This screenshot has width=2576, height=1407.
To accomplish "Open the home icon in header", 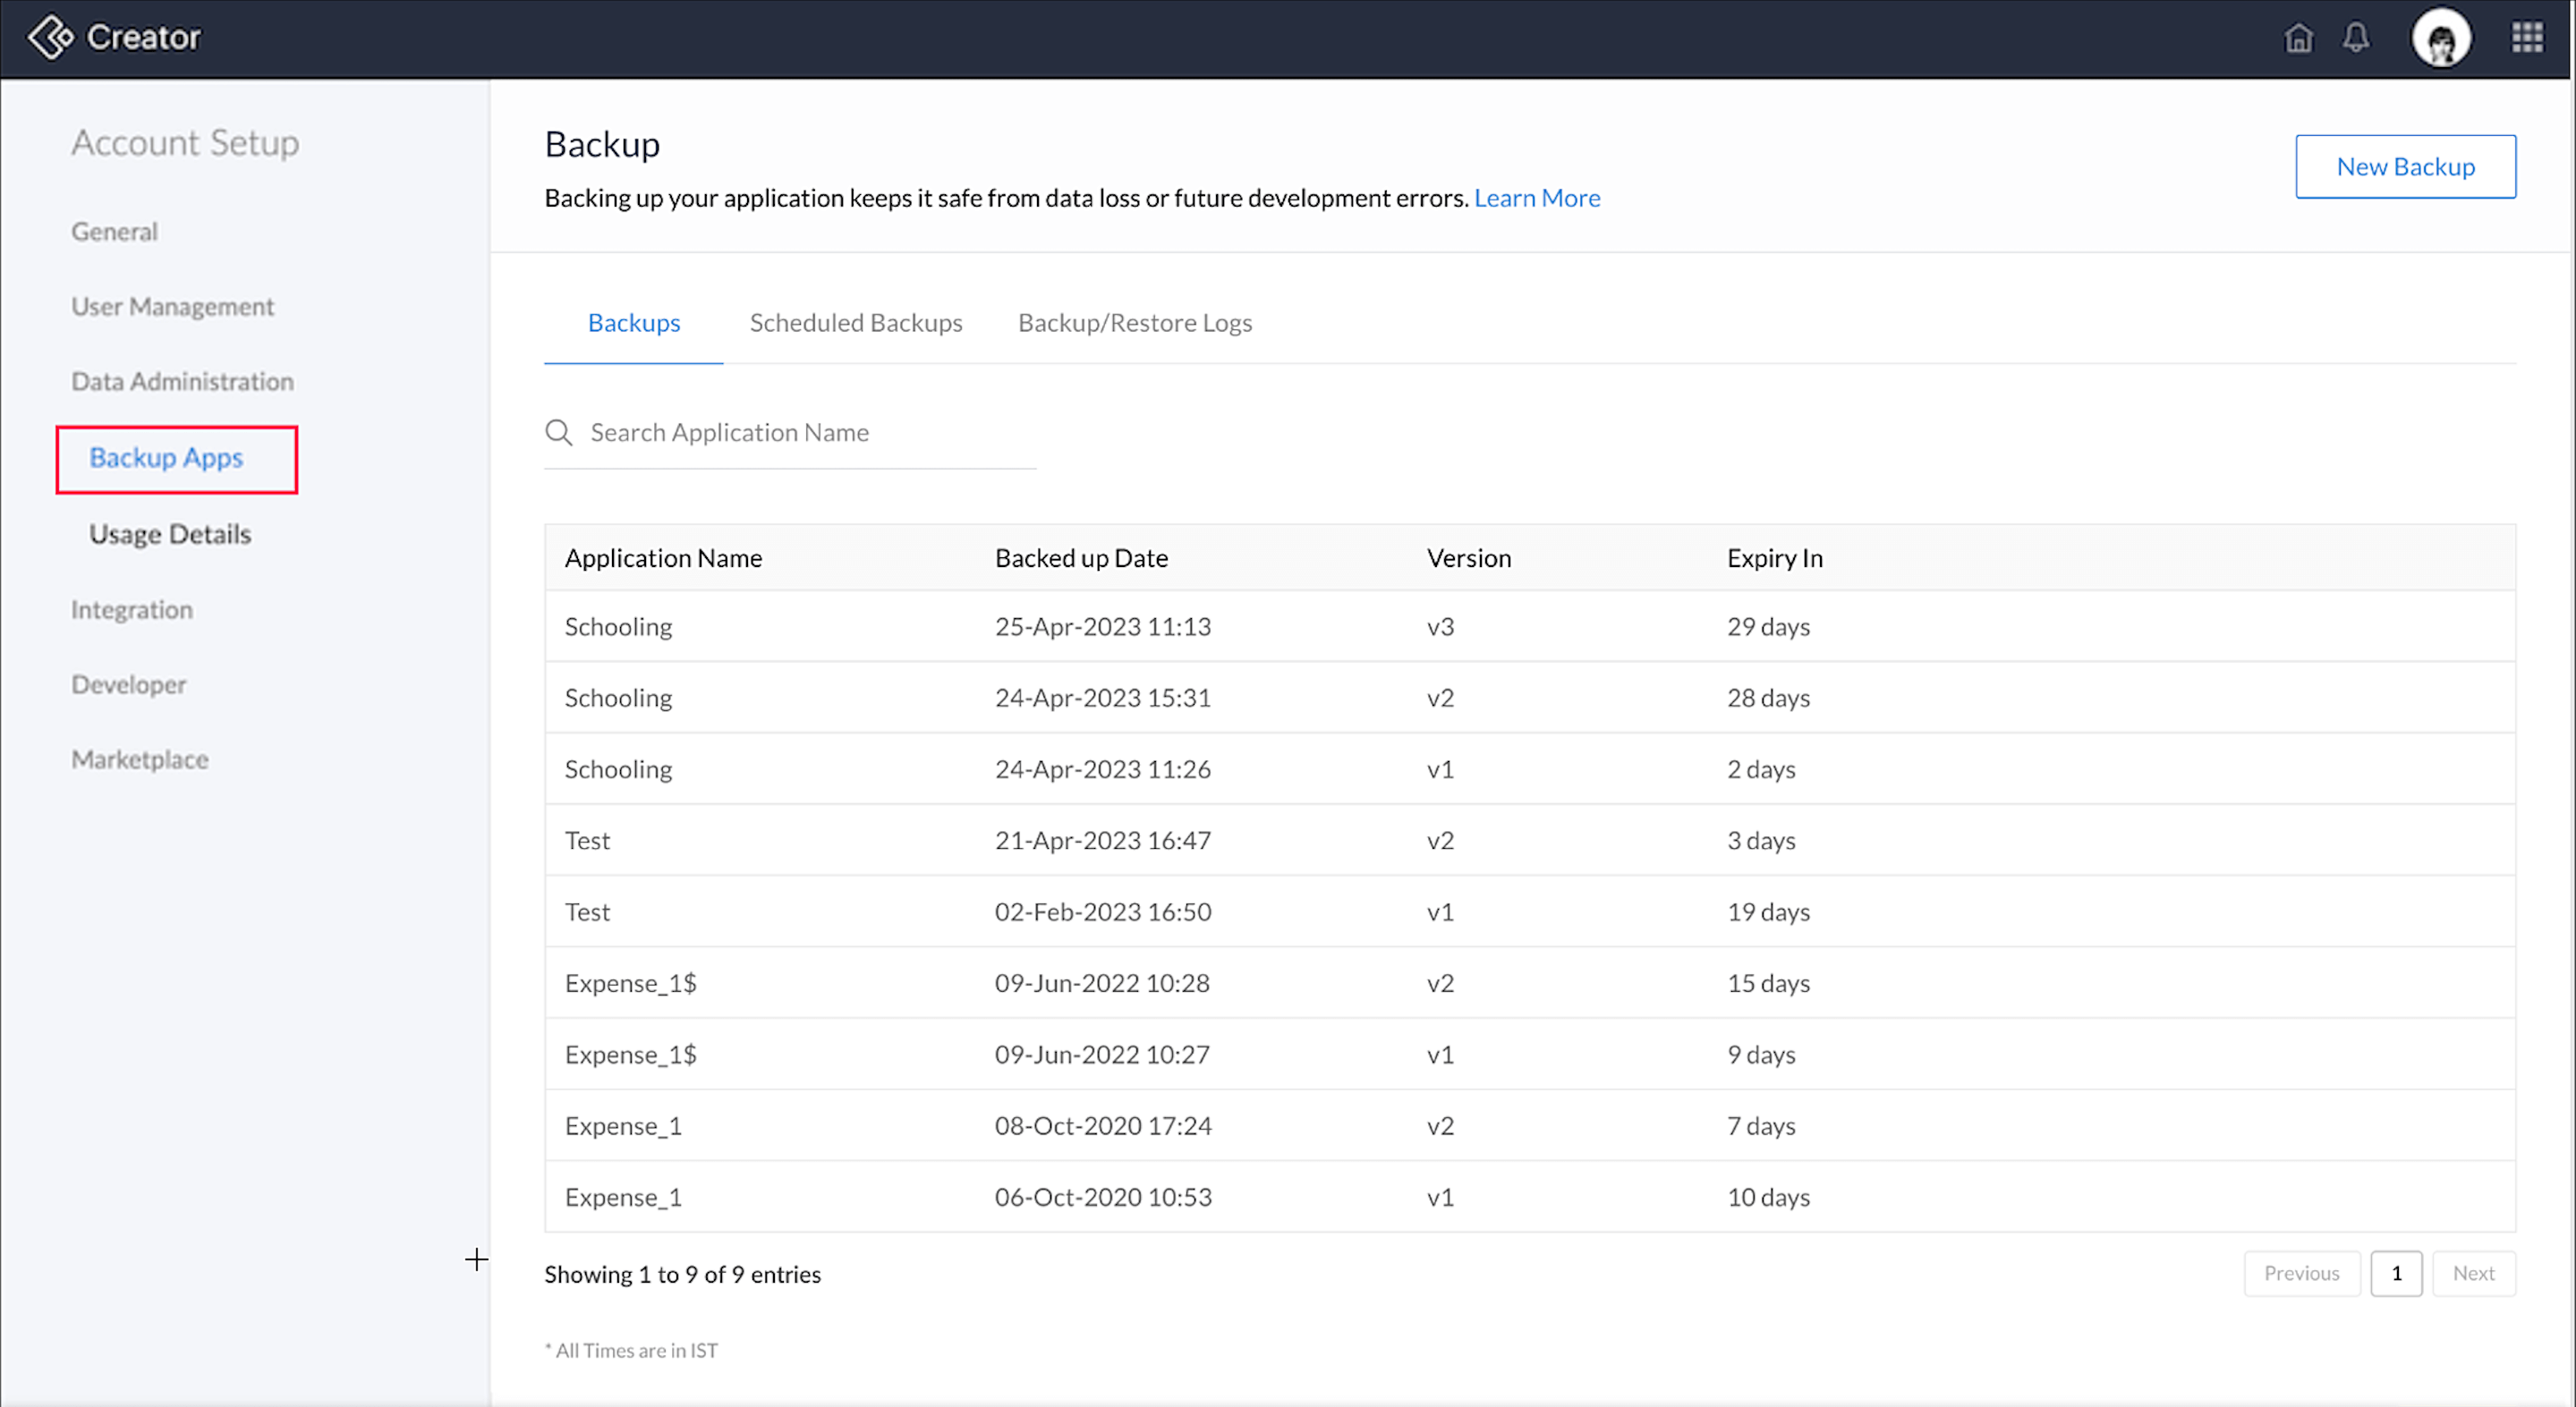I will (2298, 38).
